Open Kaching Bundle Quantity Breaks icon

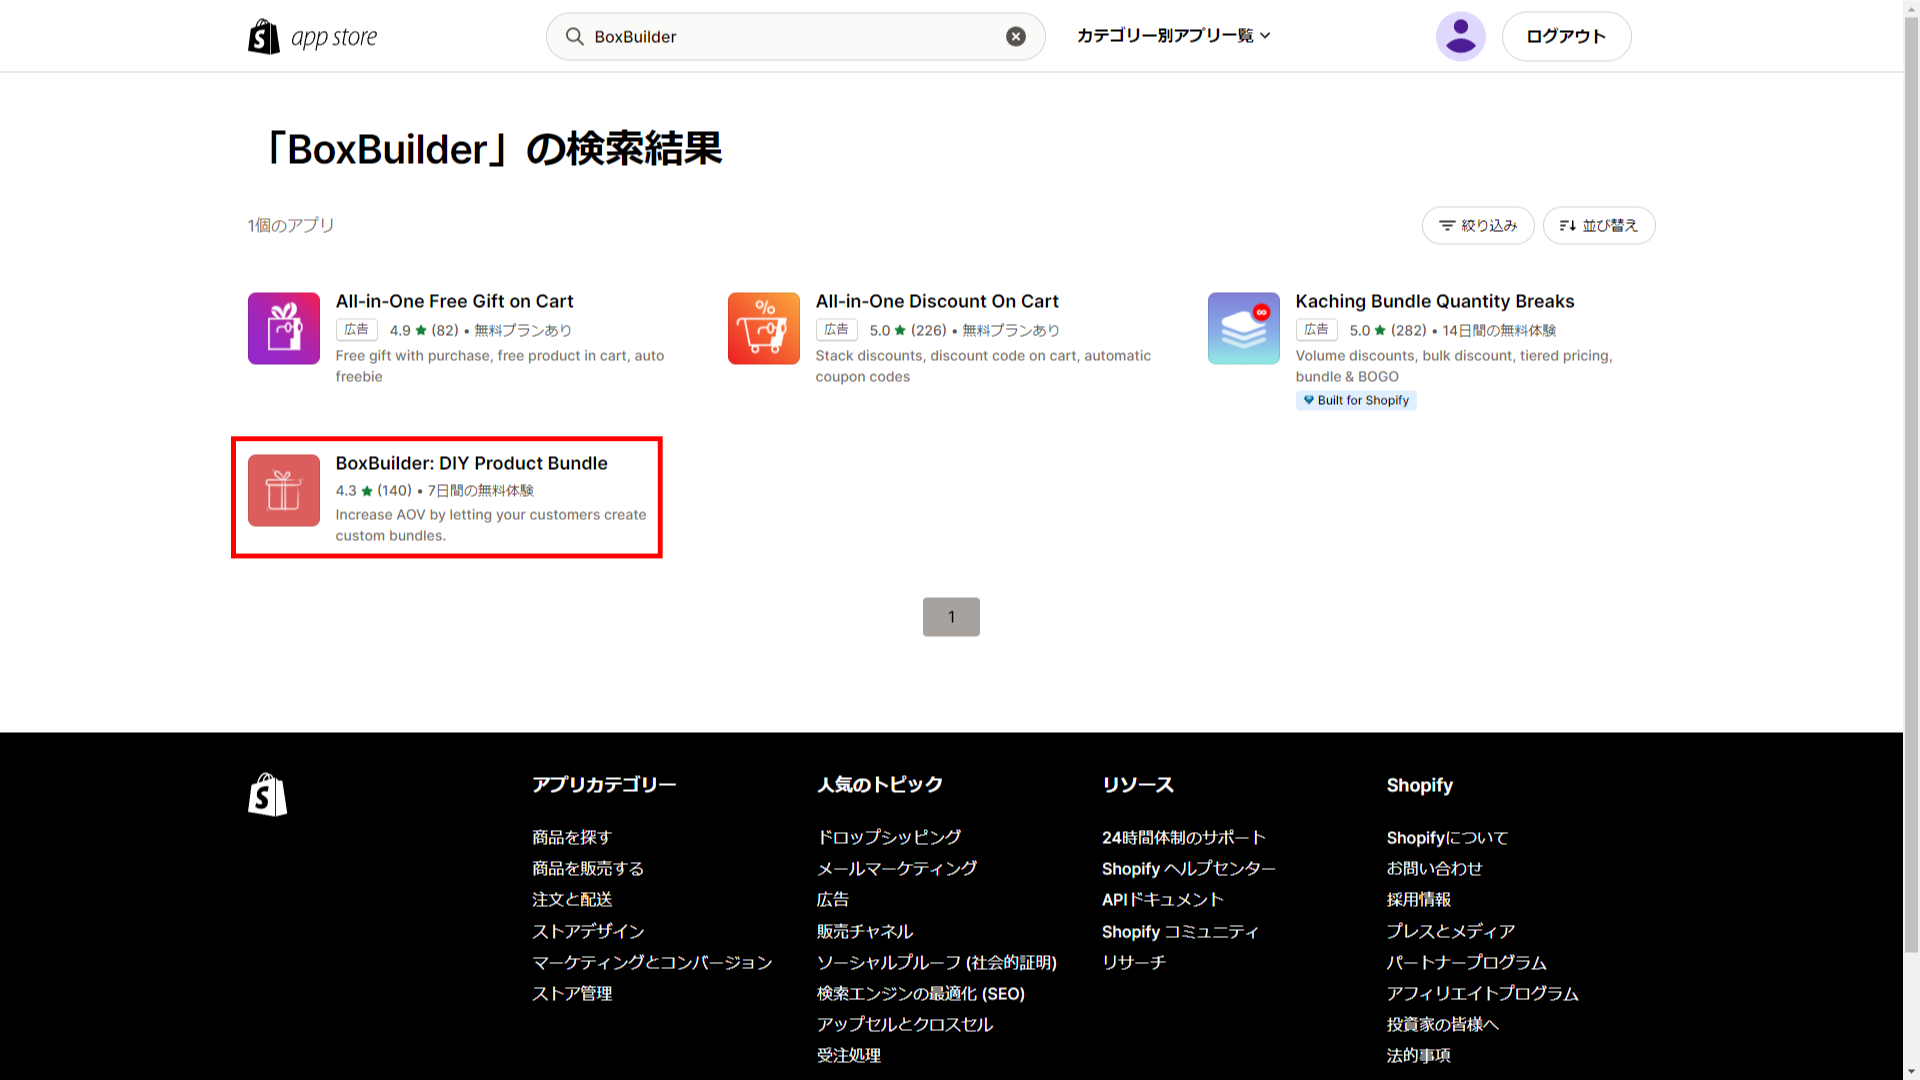tap(1243, 328)
